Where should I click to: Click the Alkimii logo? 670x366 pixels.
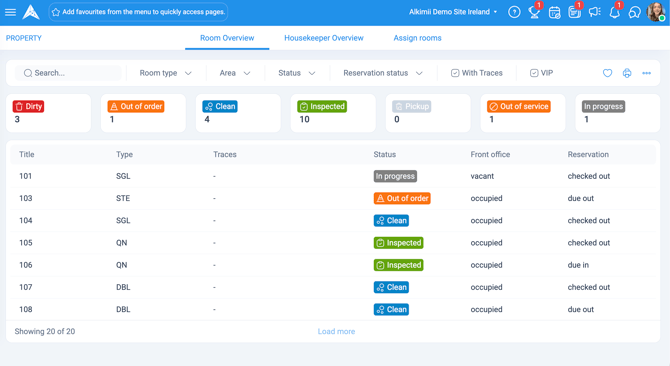point(31,12)
